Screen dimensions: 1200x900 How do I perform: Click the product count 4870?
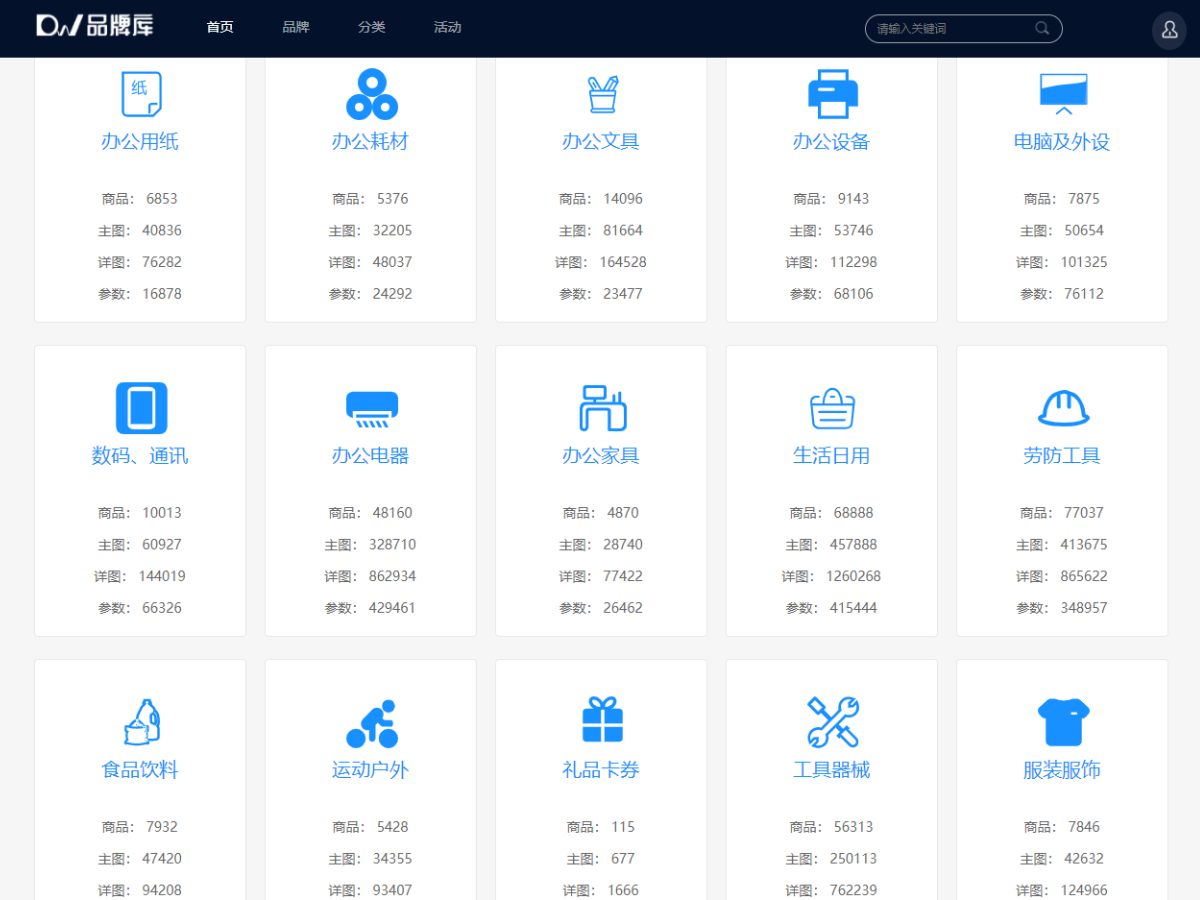click(x=623, y=513)
